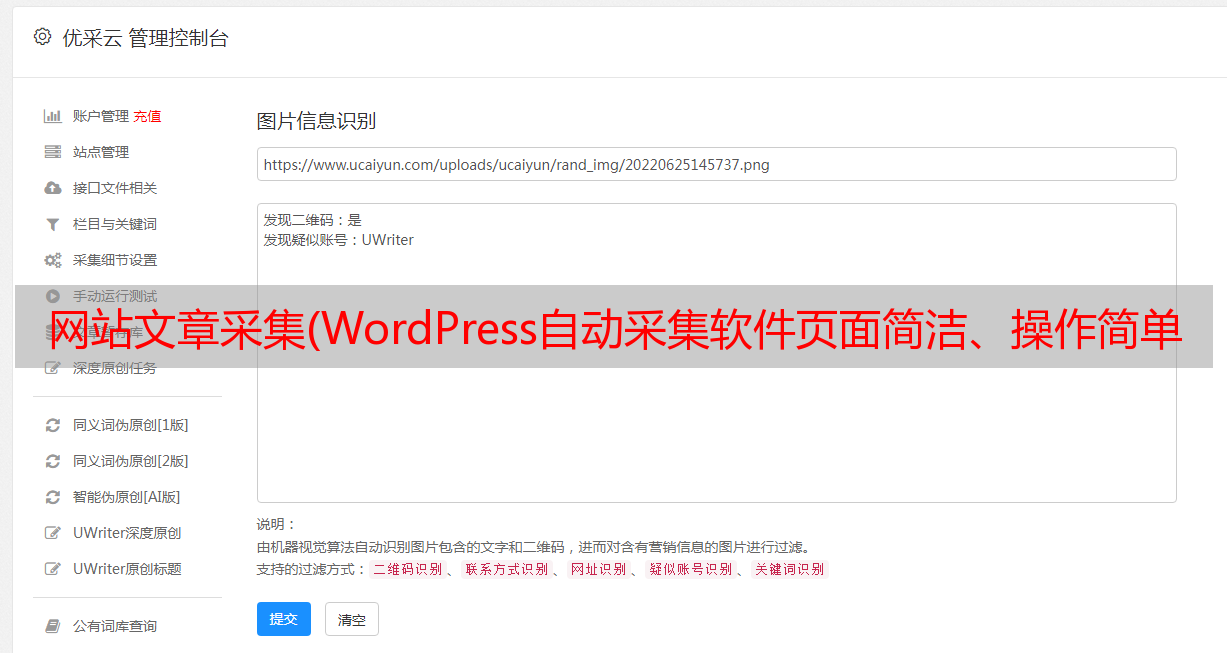Click the 说明： label below the results

pos(277,524)
